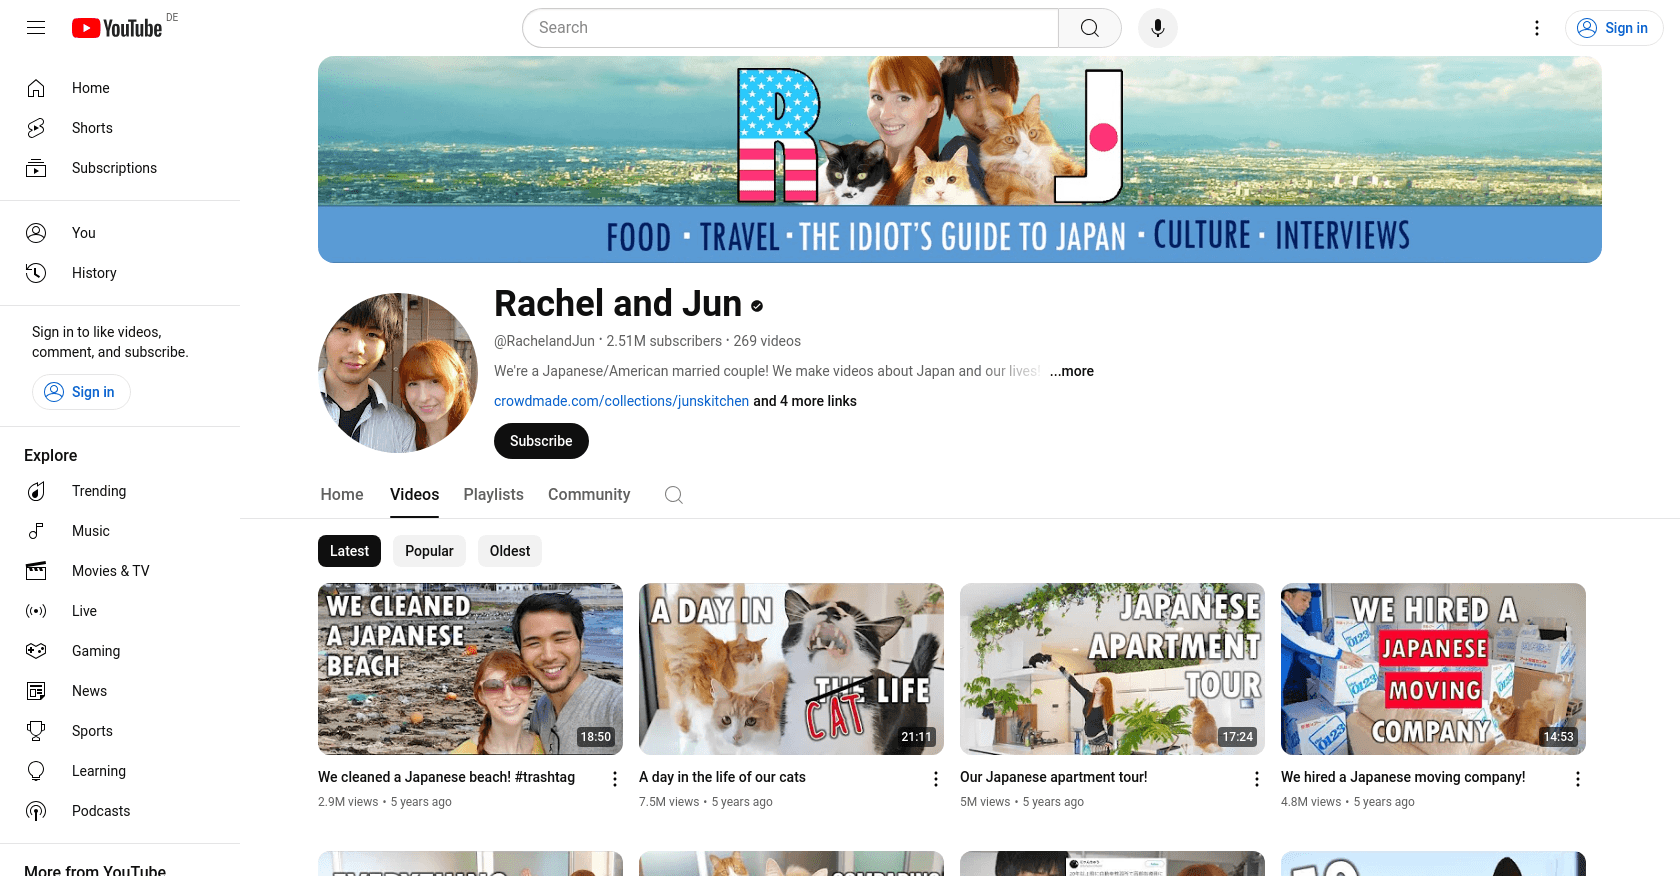The width and height of the screenshot is (1680, 876).
Task: Select the Oldest sort chip
Action: point(510,551)
